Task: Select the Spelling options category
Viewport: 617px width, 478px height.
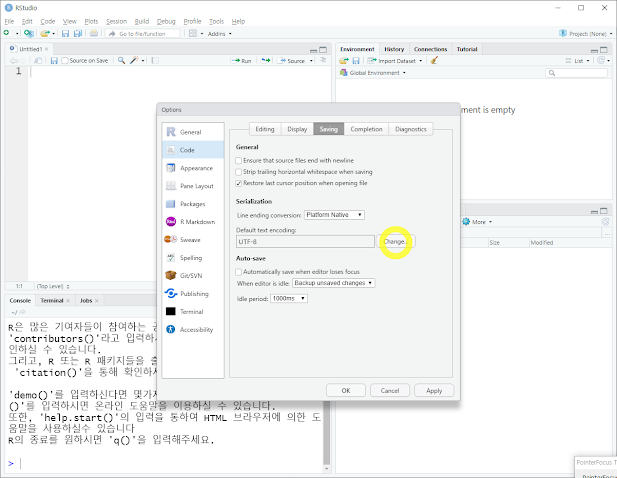Action: [x=193, y=258]
